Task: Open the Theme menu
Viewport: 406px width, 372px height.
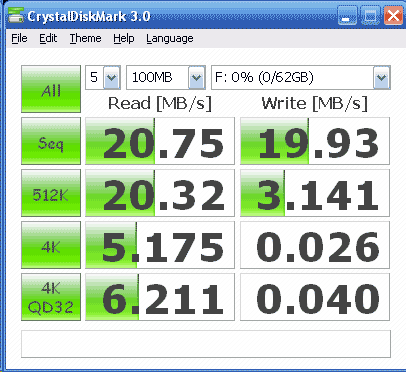Action: (x=85, y=38)
